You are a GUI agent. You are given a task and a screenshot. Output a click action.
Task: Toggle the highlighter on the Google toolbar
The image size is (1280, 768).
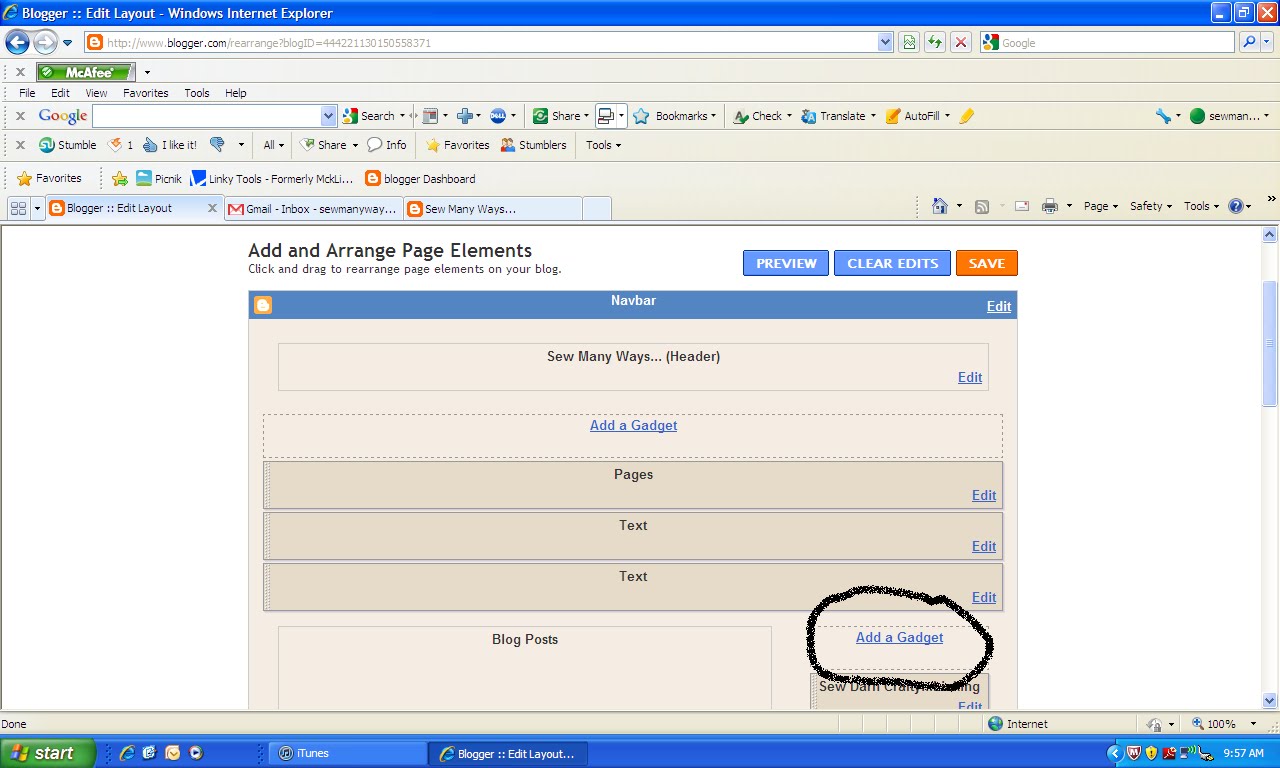point(966,115)
